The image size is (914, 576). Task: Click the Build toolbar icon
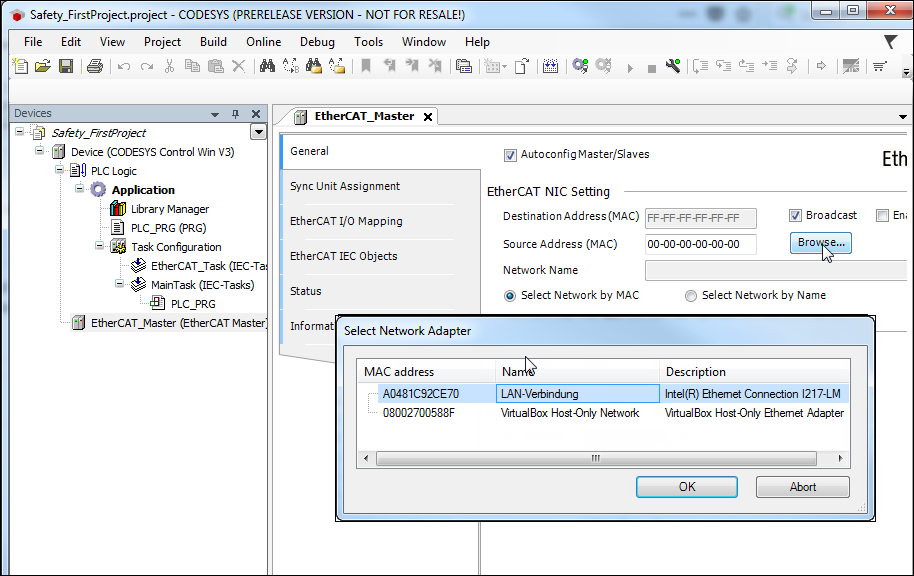click(551, 66)
